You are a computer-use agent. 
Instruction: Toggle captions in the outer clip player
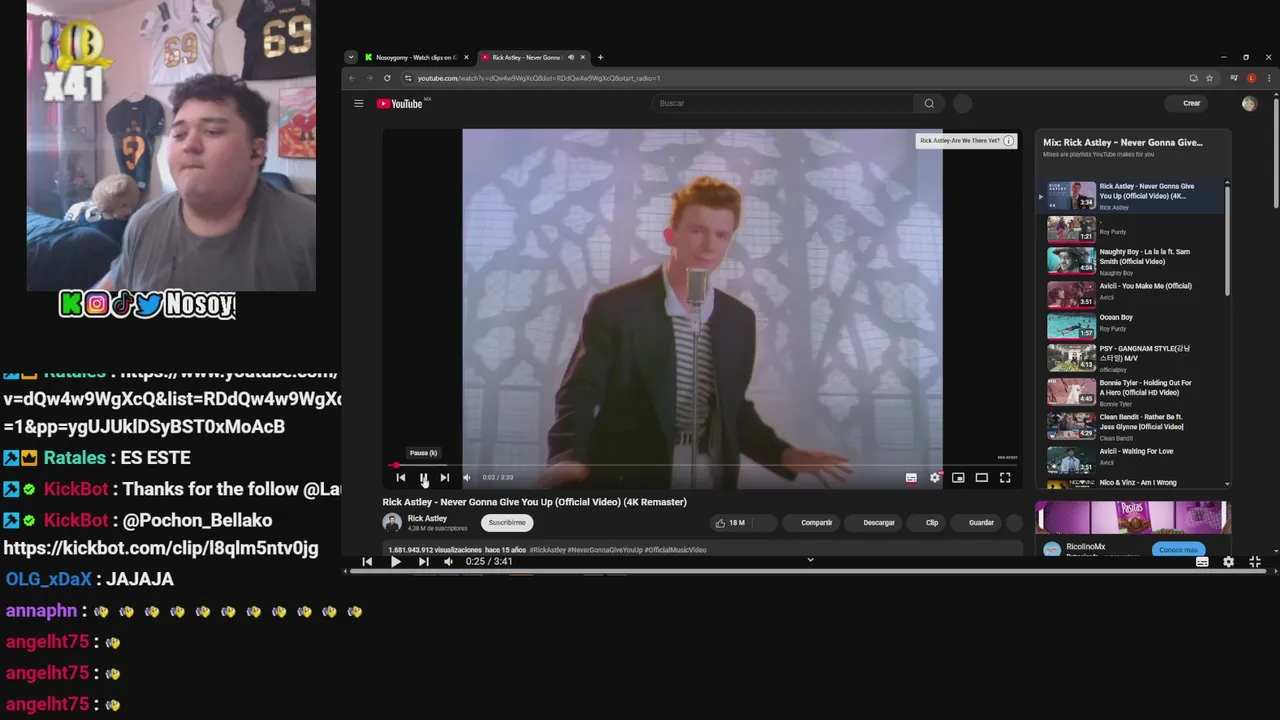pyautogui.click(x=1202, y=562)
